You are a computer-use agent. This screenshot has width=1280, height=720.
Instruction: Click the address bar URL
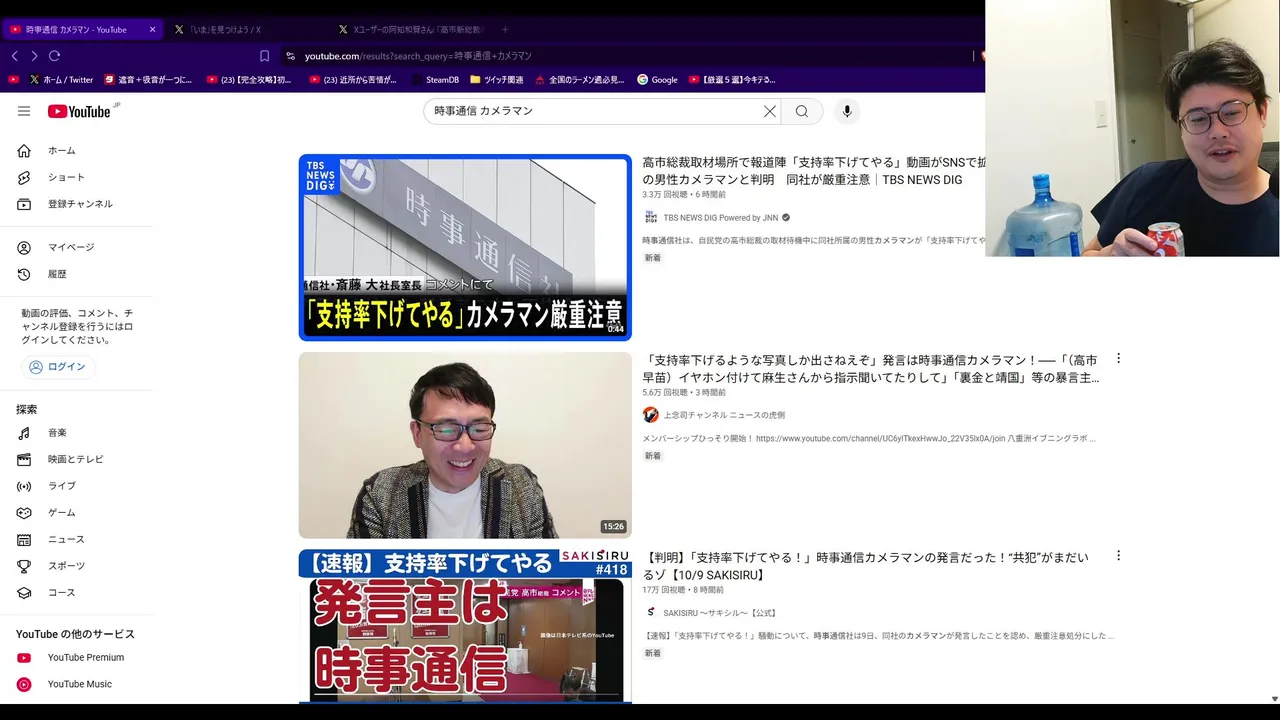tap(418, 56)
